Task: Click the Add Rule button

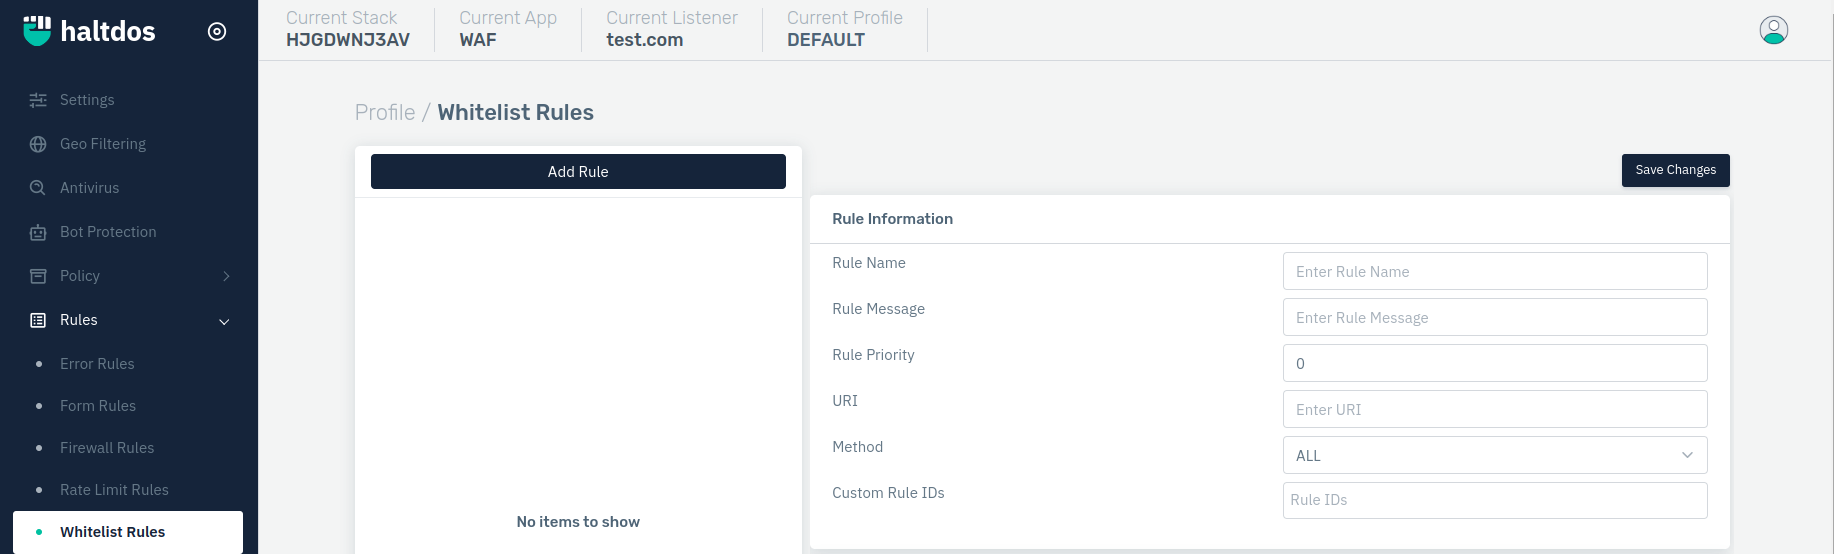Action: 578,171
